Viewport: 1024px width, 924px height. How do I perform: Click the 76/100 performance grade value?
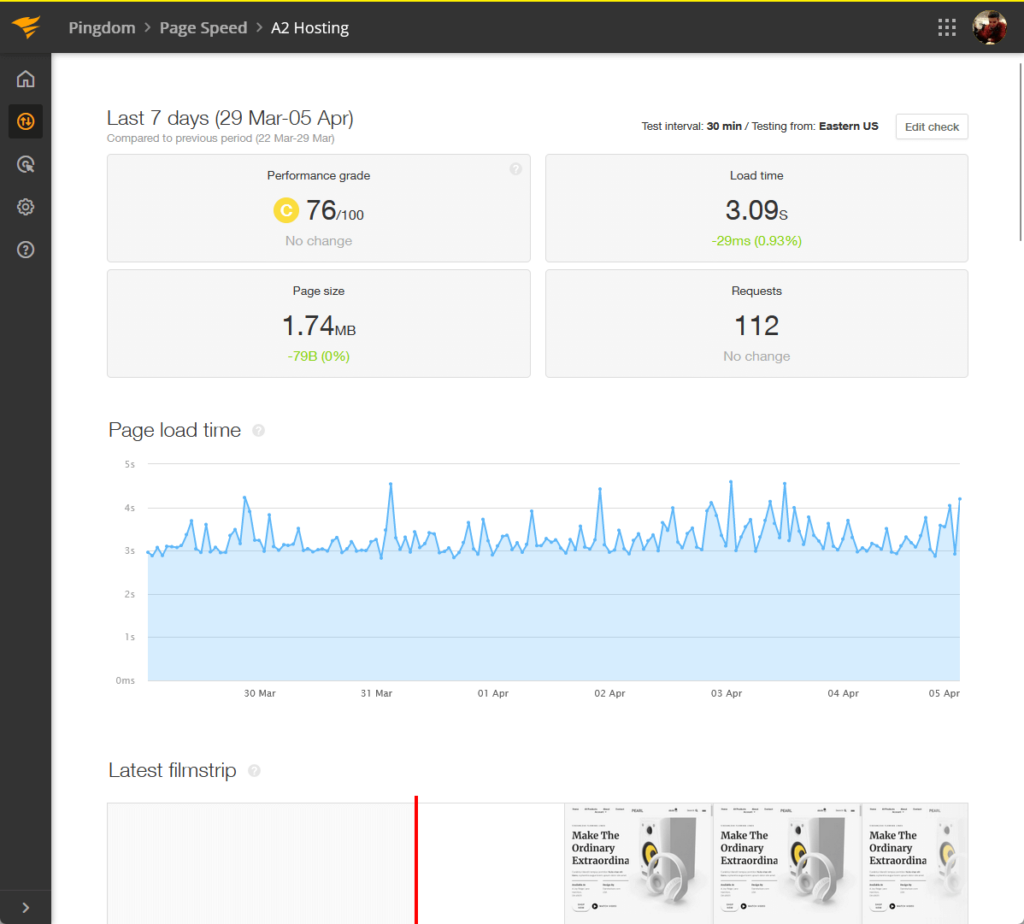(334, 211)
